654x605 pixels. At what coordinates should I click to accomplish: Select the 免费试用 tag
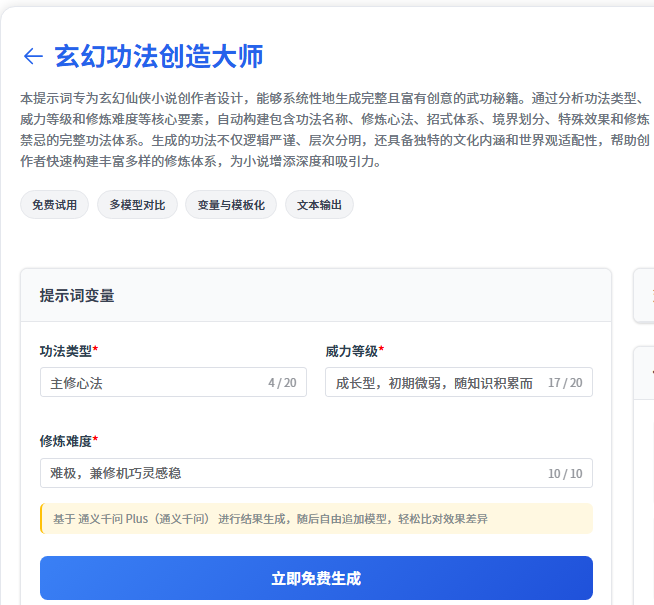pos(54,205)
